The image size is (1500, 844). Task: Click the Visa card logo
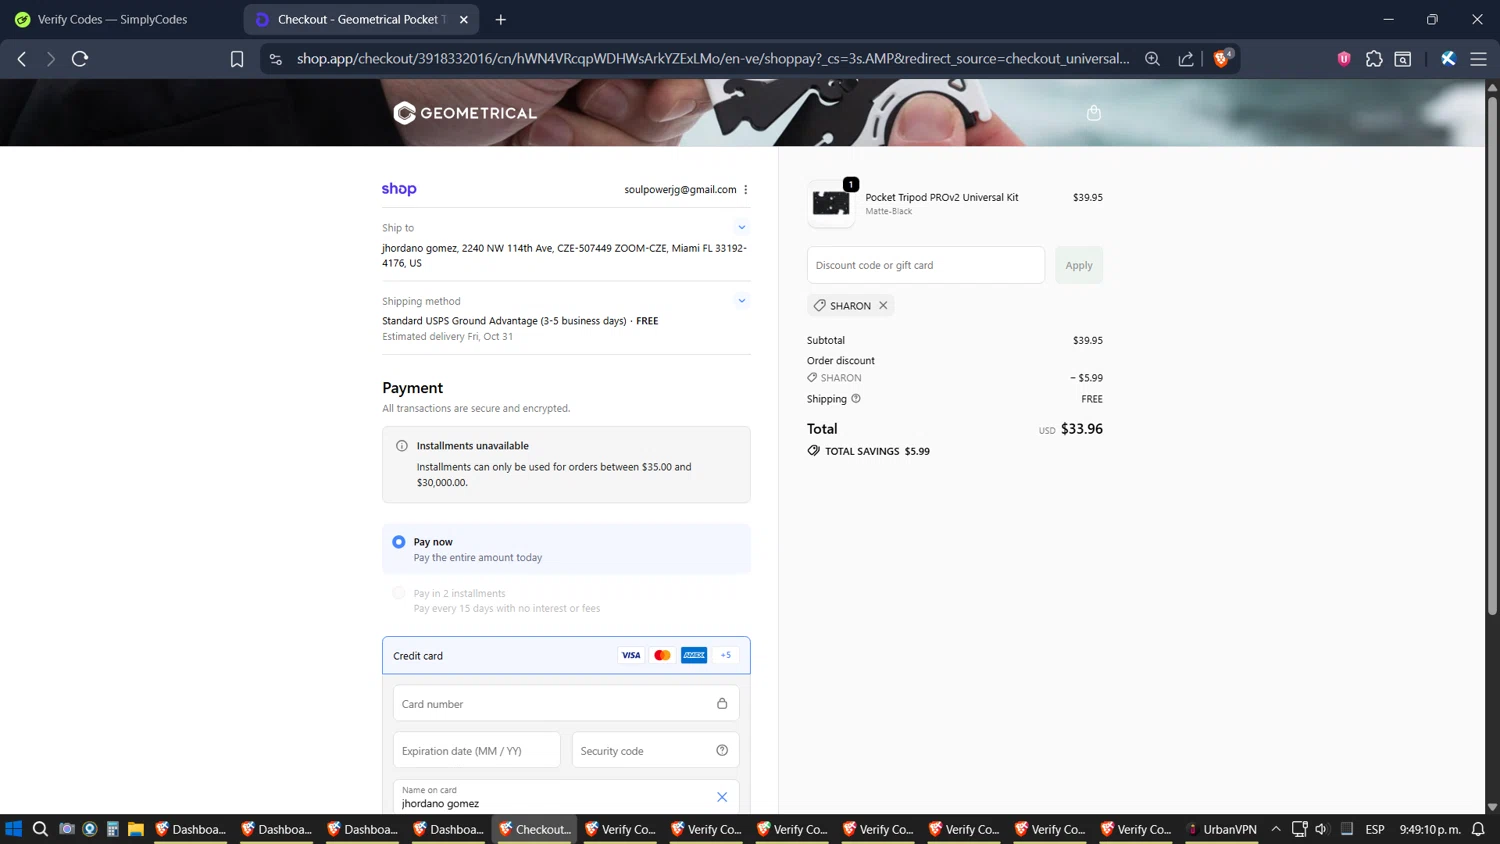point(631,655)
